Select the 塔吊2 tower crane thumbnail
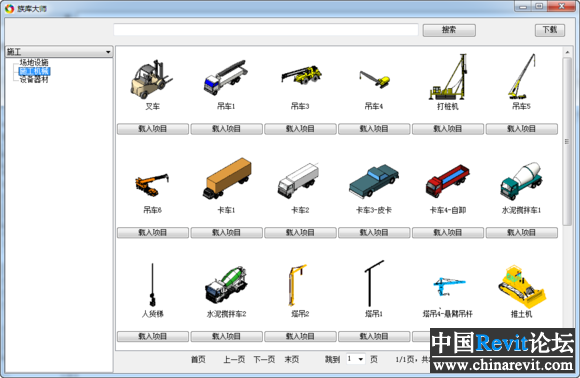 (297, 285)
